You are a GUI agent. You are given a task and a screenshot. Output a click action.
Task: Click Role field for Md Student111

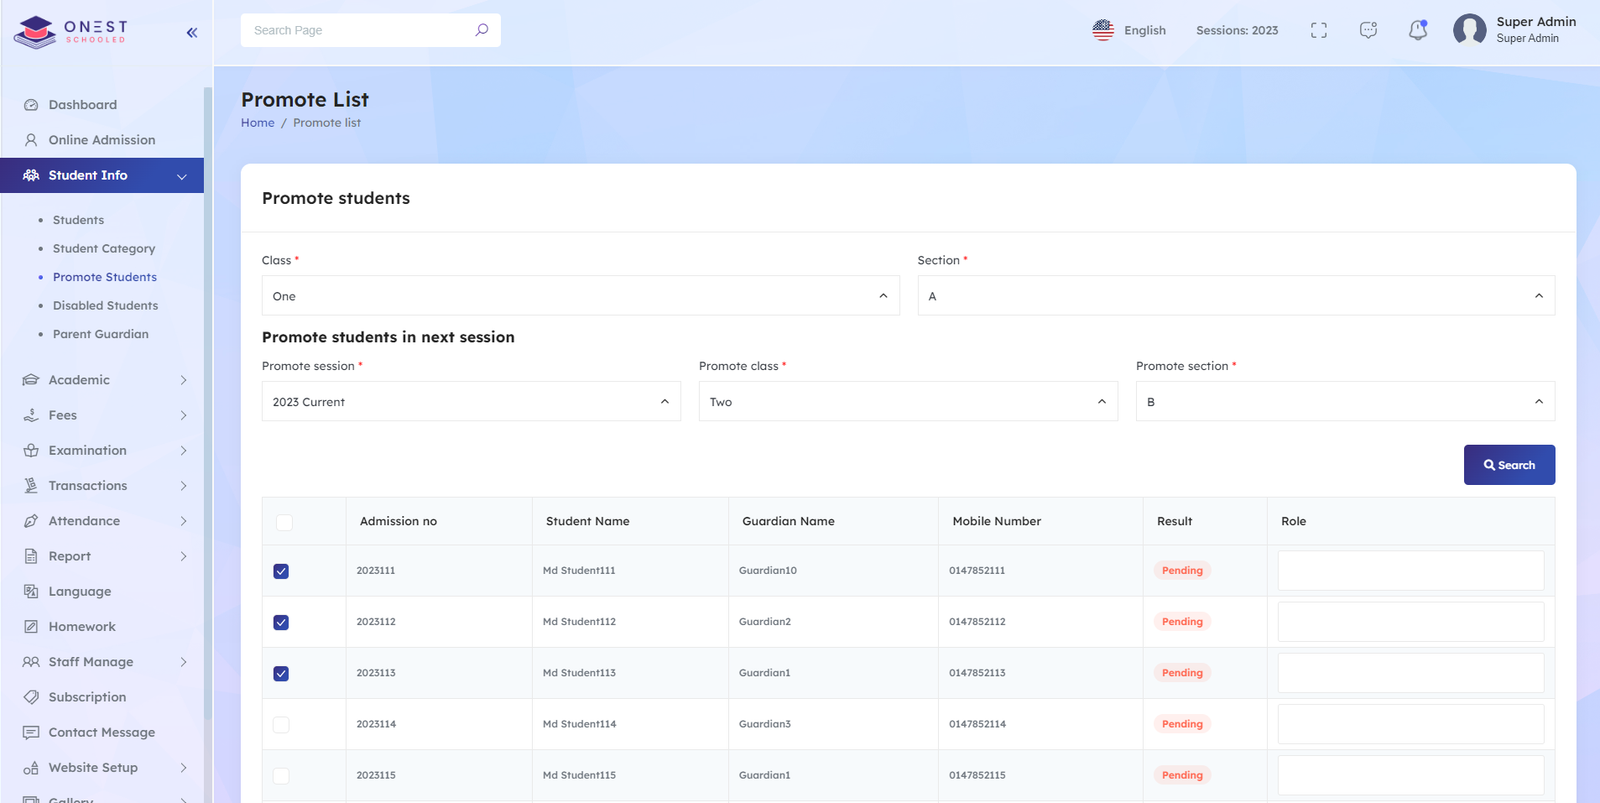tap(1411, 571)
